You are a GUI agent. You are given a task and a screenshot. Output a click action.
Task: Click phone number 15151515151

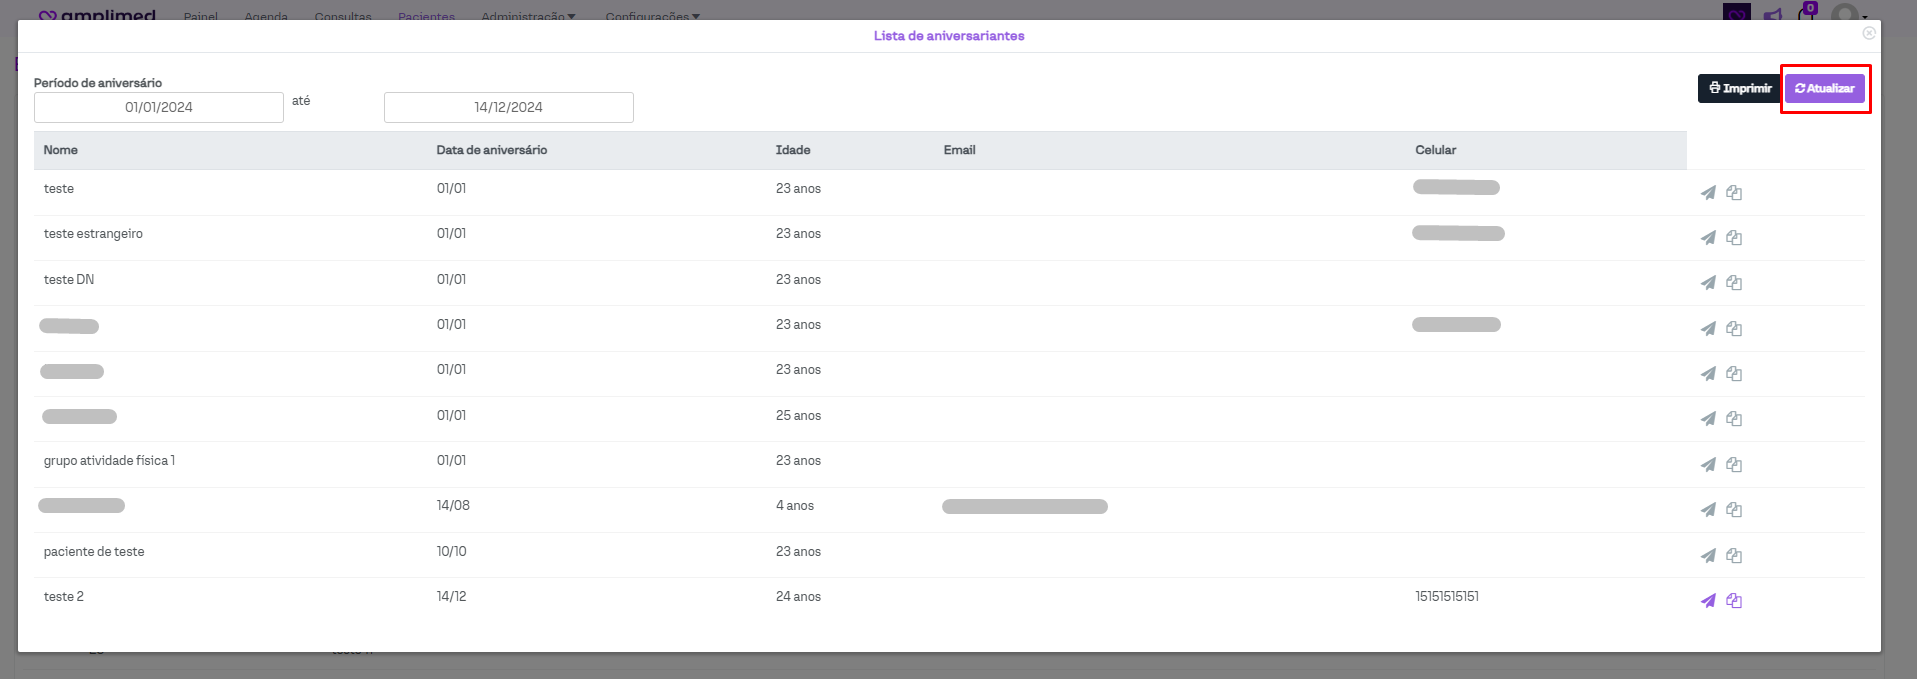pyautogui.click(x=1446, y=597)
